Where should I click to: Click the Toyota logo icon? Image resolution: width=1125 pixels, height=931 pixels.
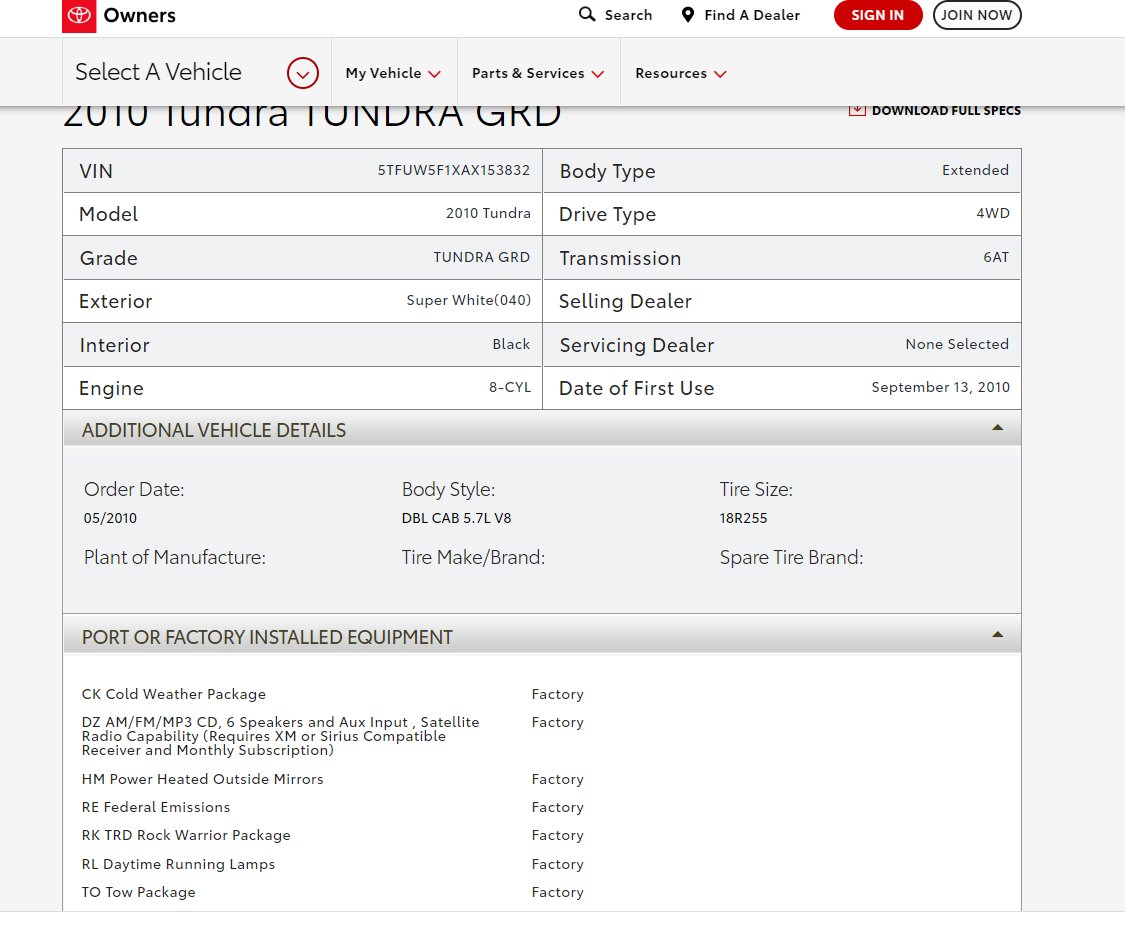[79, 15]
